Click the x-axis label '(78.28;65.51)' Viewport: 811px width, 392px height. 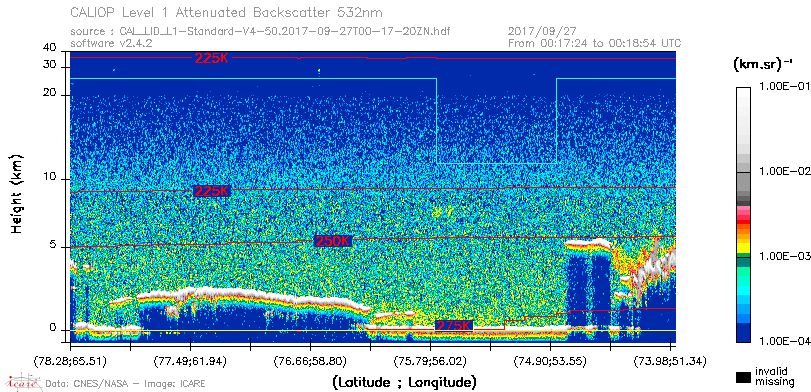70,360
